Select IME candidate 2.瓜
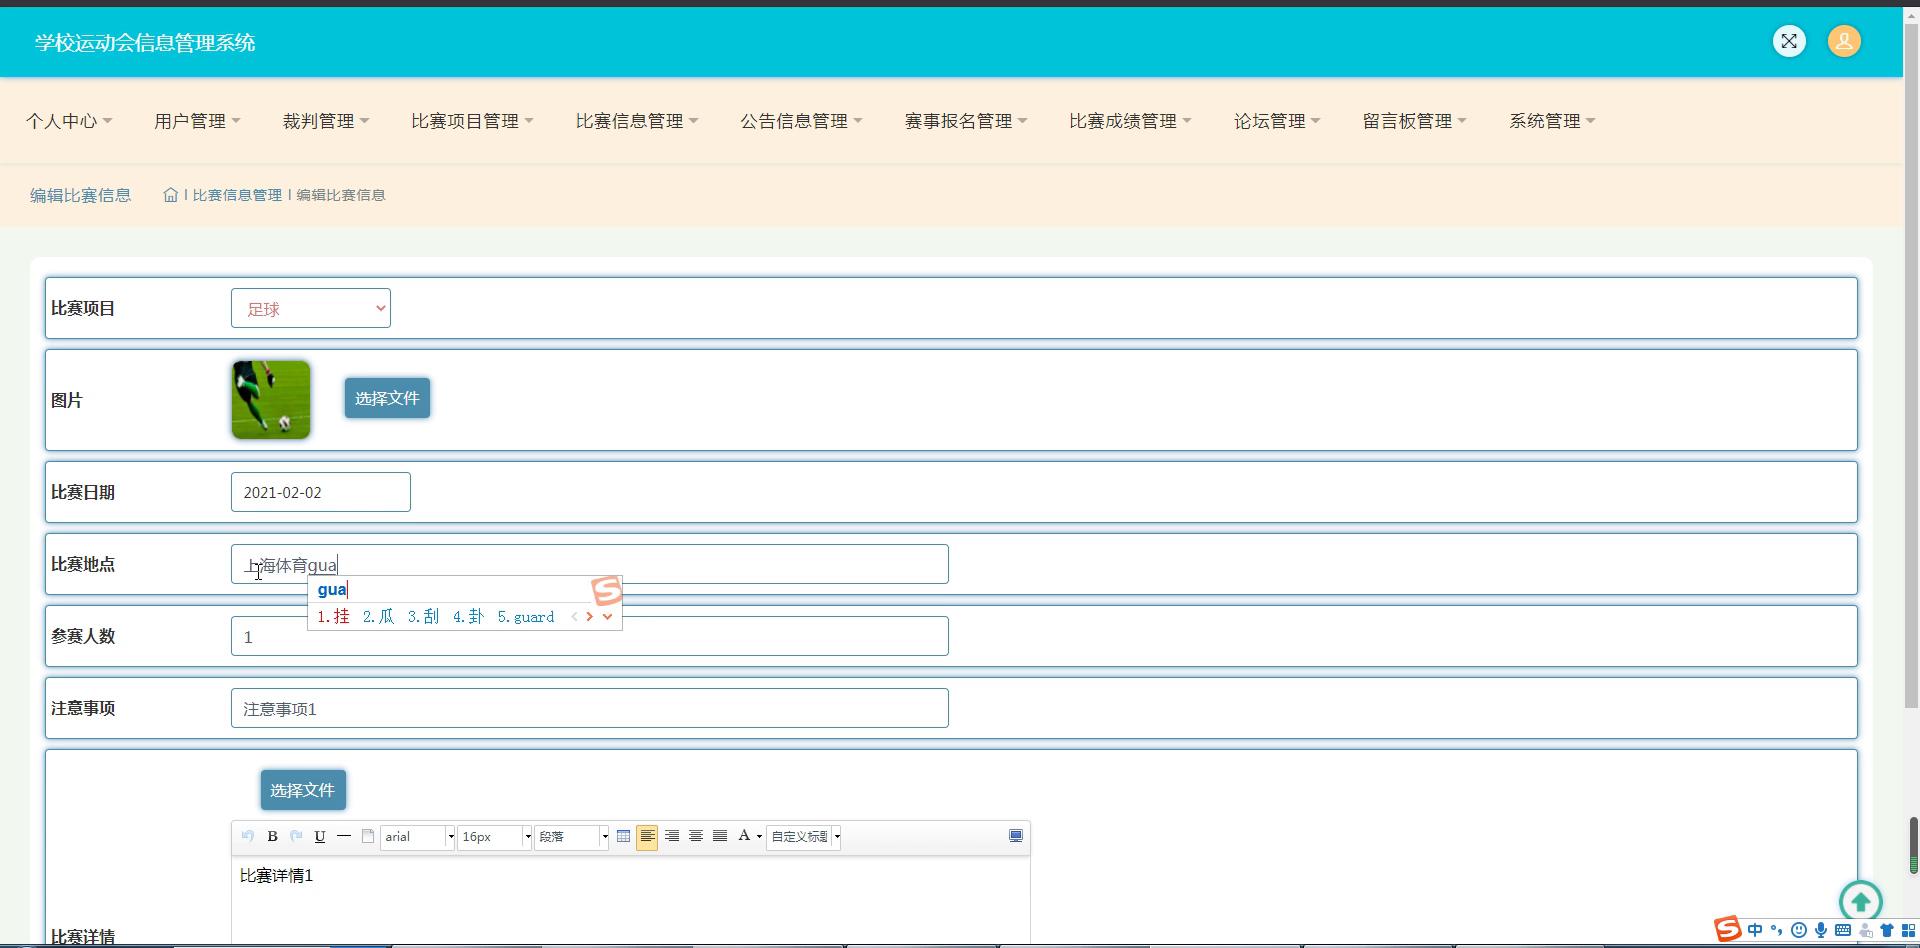 [x=378, y=616]
